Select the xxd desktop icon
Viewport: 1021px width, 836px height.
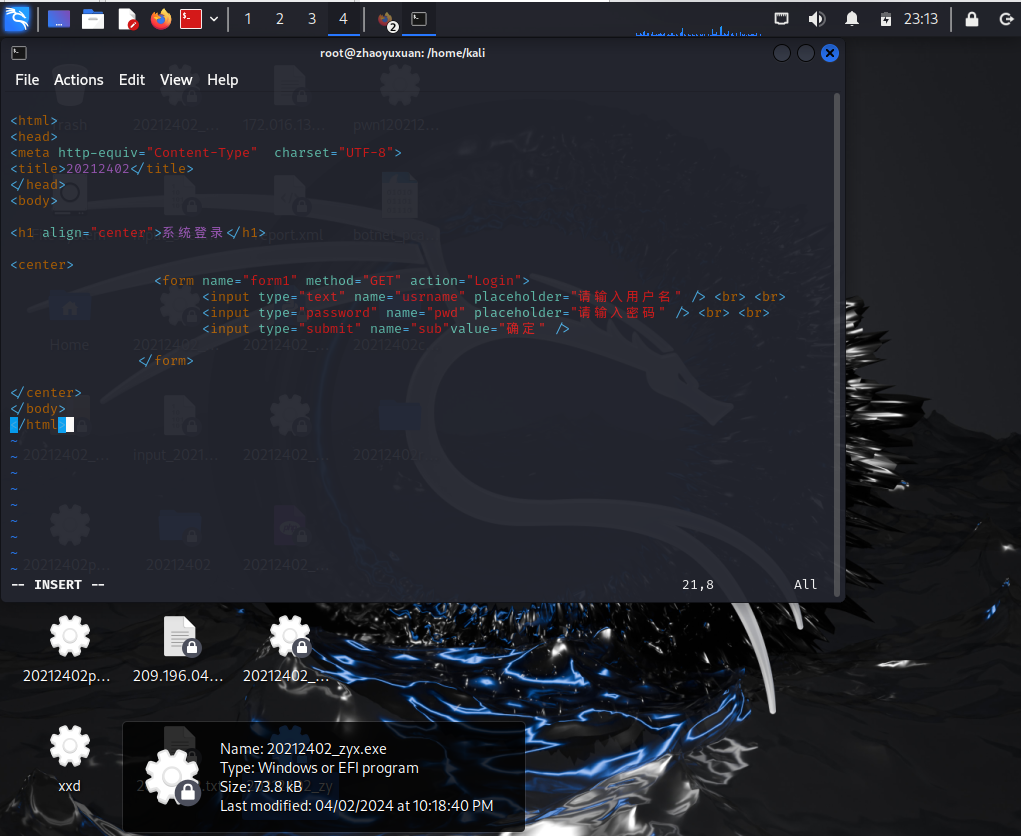[x=69, y=759]
